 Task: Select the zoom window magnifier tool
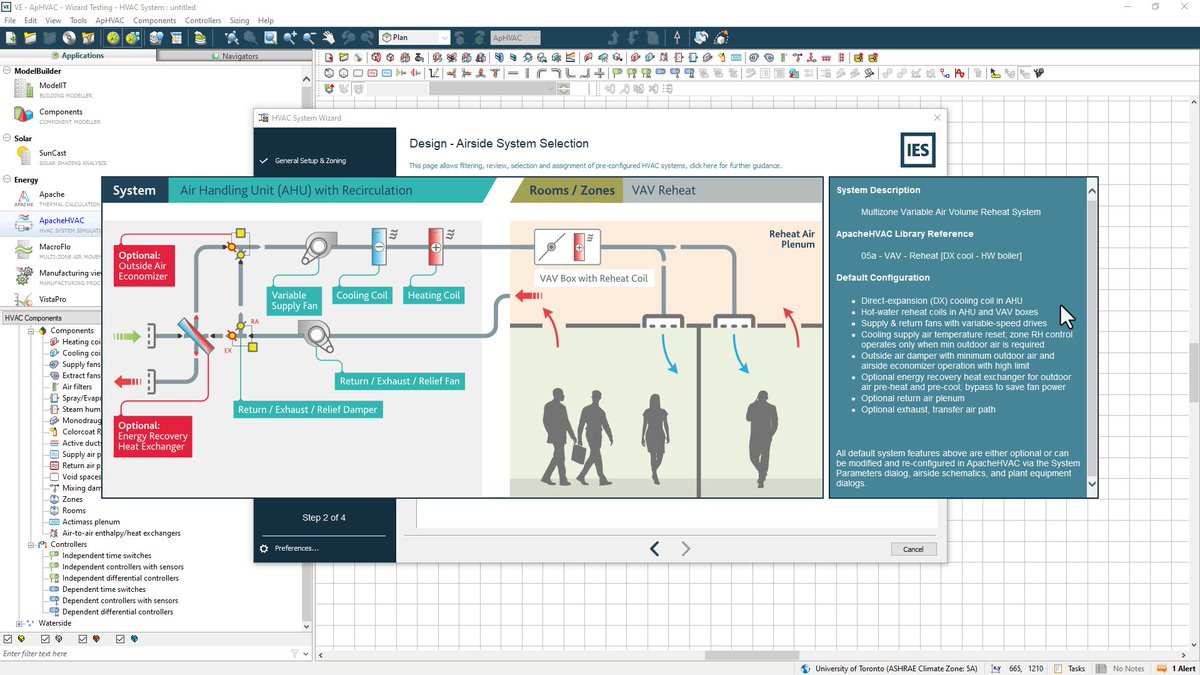point(271,38)
